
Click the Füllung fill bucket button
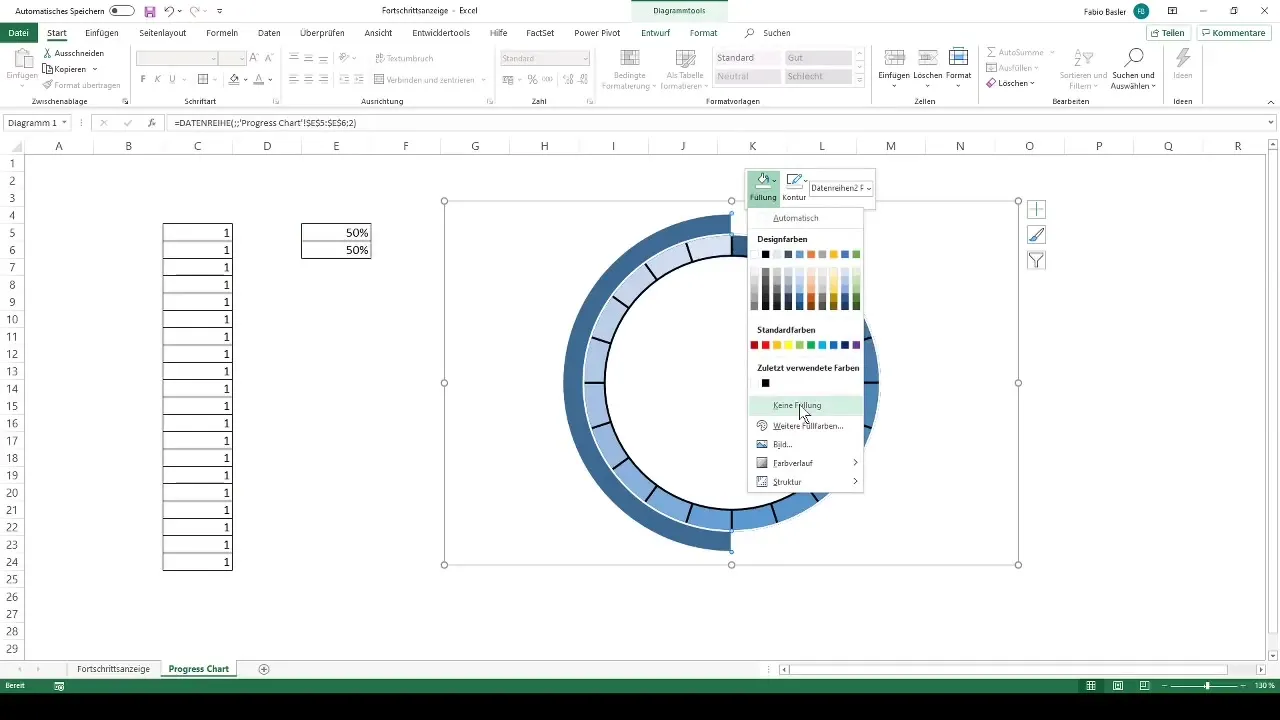pos(762,186)
